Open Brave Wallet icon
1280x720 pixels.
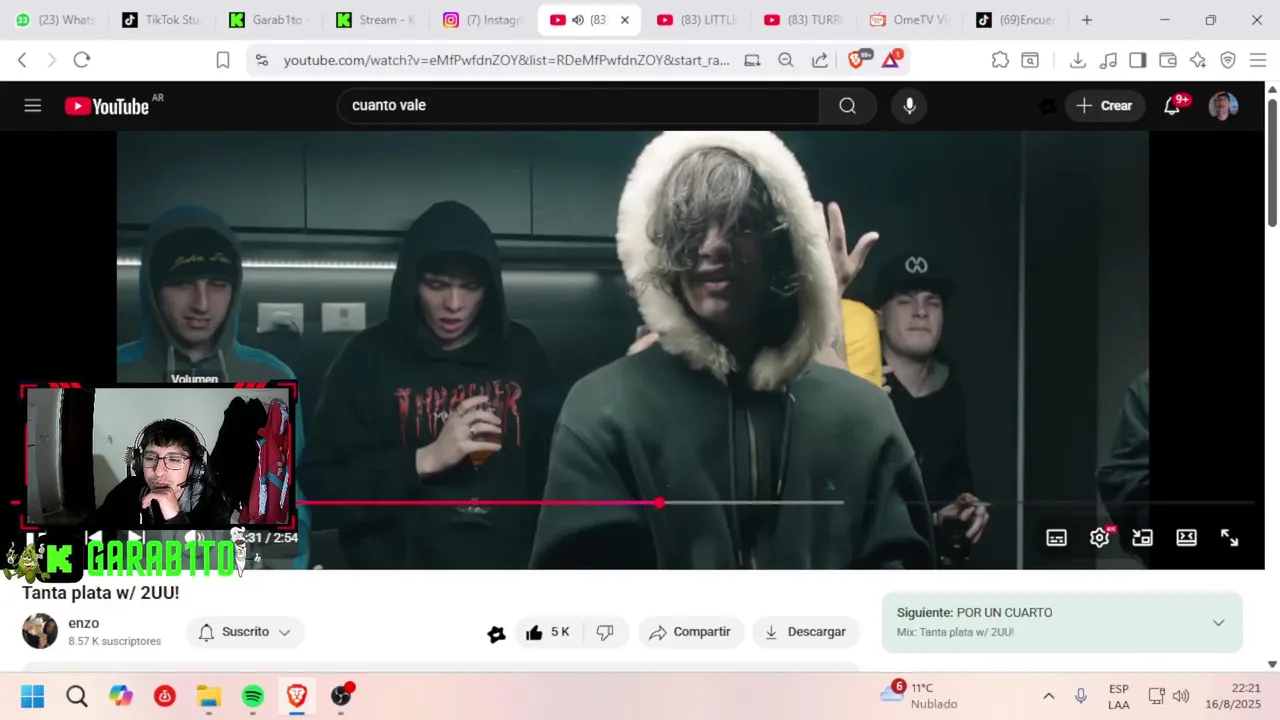coord(1168,60)
